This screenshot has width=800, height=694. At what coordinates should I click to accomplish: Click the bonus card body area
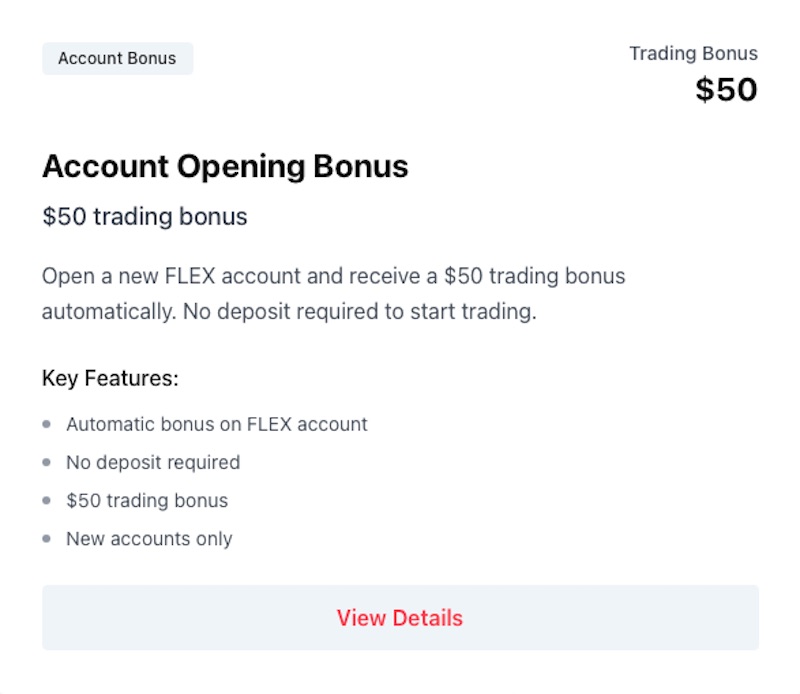[400, 347]
